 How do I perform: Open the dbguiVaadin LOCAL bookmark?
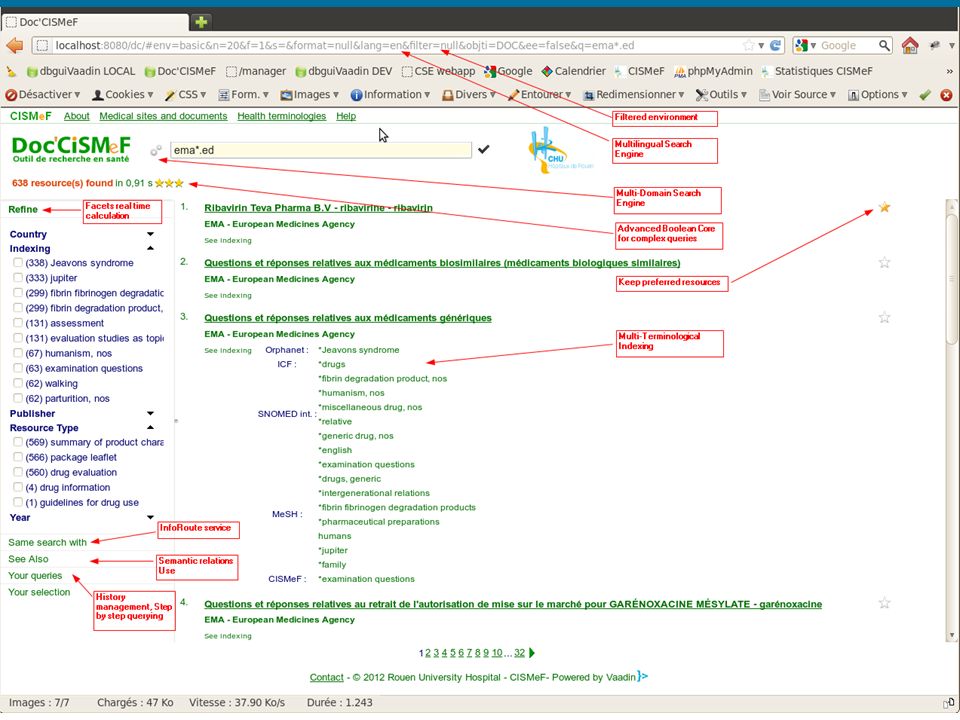click(81, 71)
